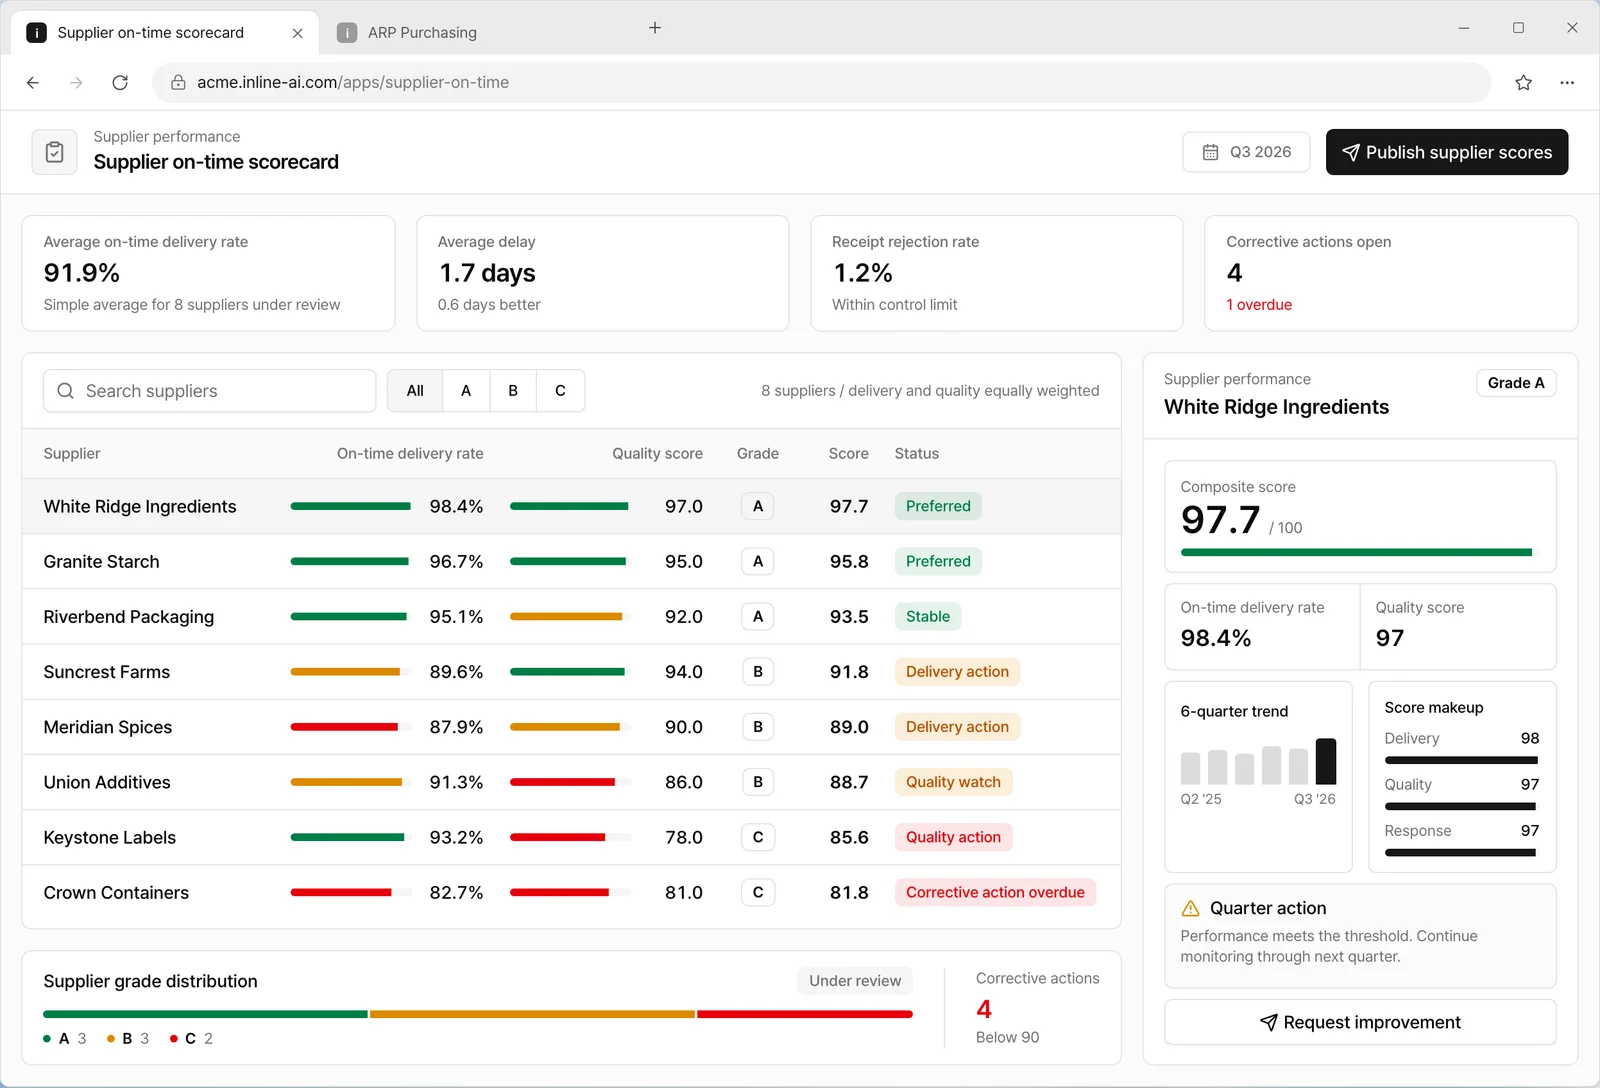Viewport: 1600px width, 1088px height.
Task: Click the Grade A badge in detail panel
Action: point(1516,383)
